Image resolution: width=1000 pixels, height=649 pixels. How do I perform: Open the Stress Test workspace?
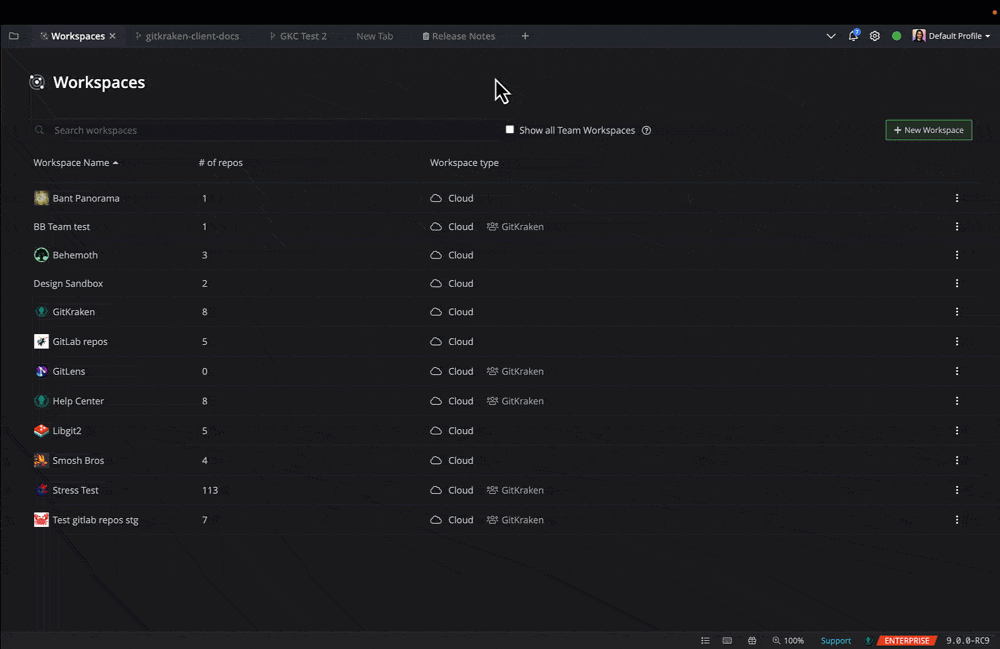pyautogui.click(x=75, y=490)
